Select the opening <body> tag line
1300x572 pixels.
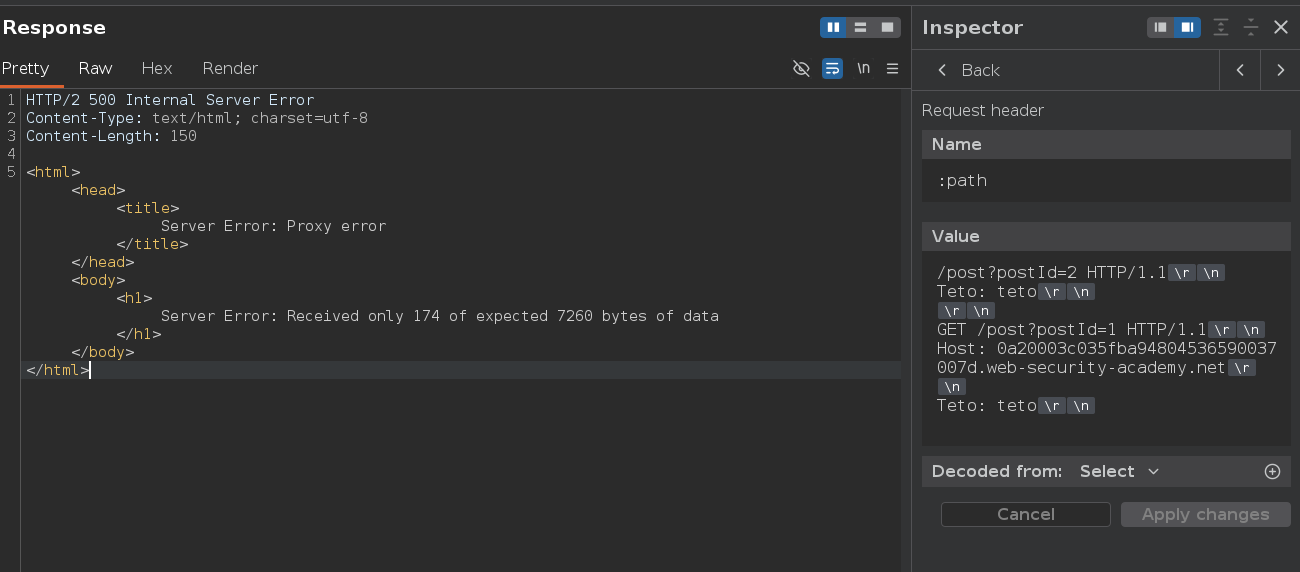tap(98, 280)
